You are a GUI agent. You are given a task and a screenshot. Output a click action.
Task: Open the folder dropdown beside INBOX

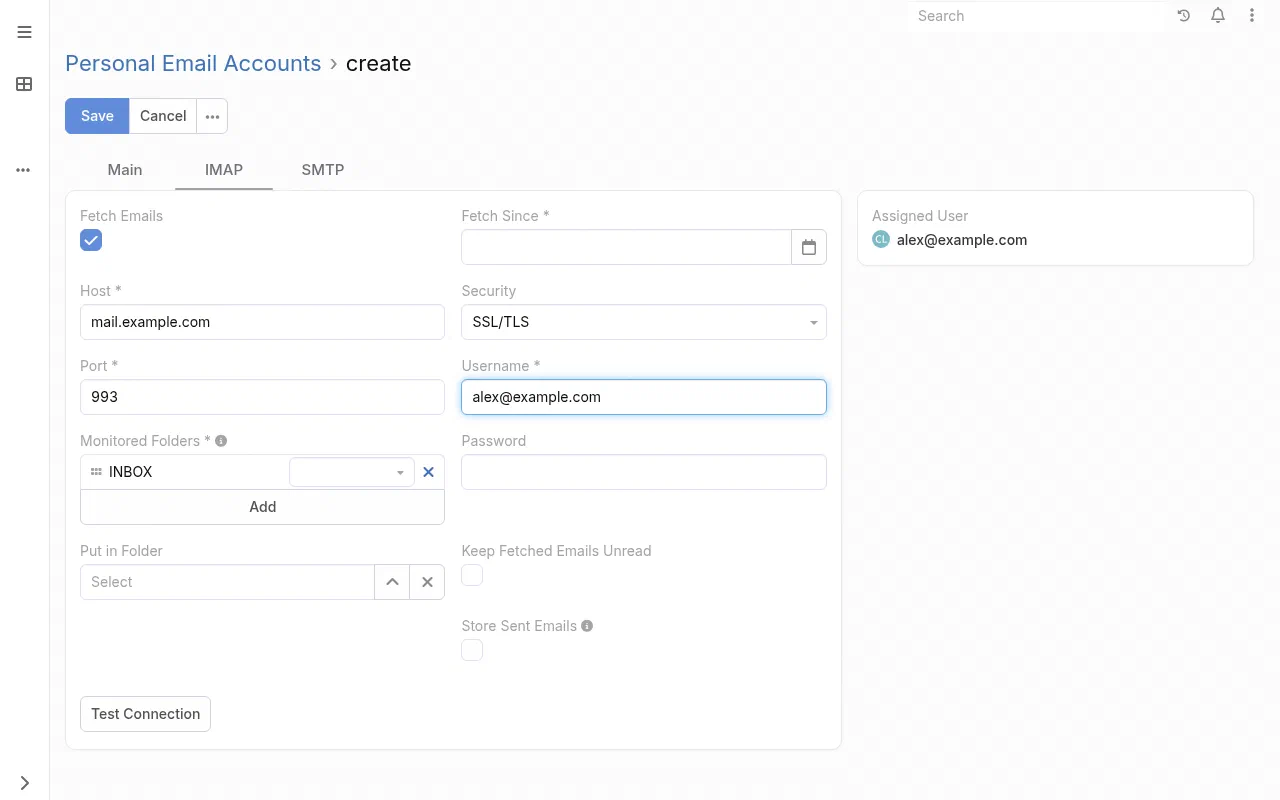[352, 472]
